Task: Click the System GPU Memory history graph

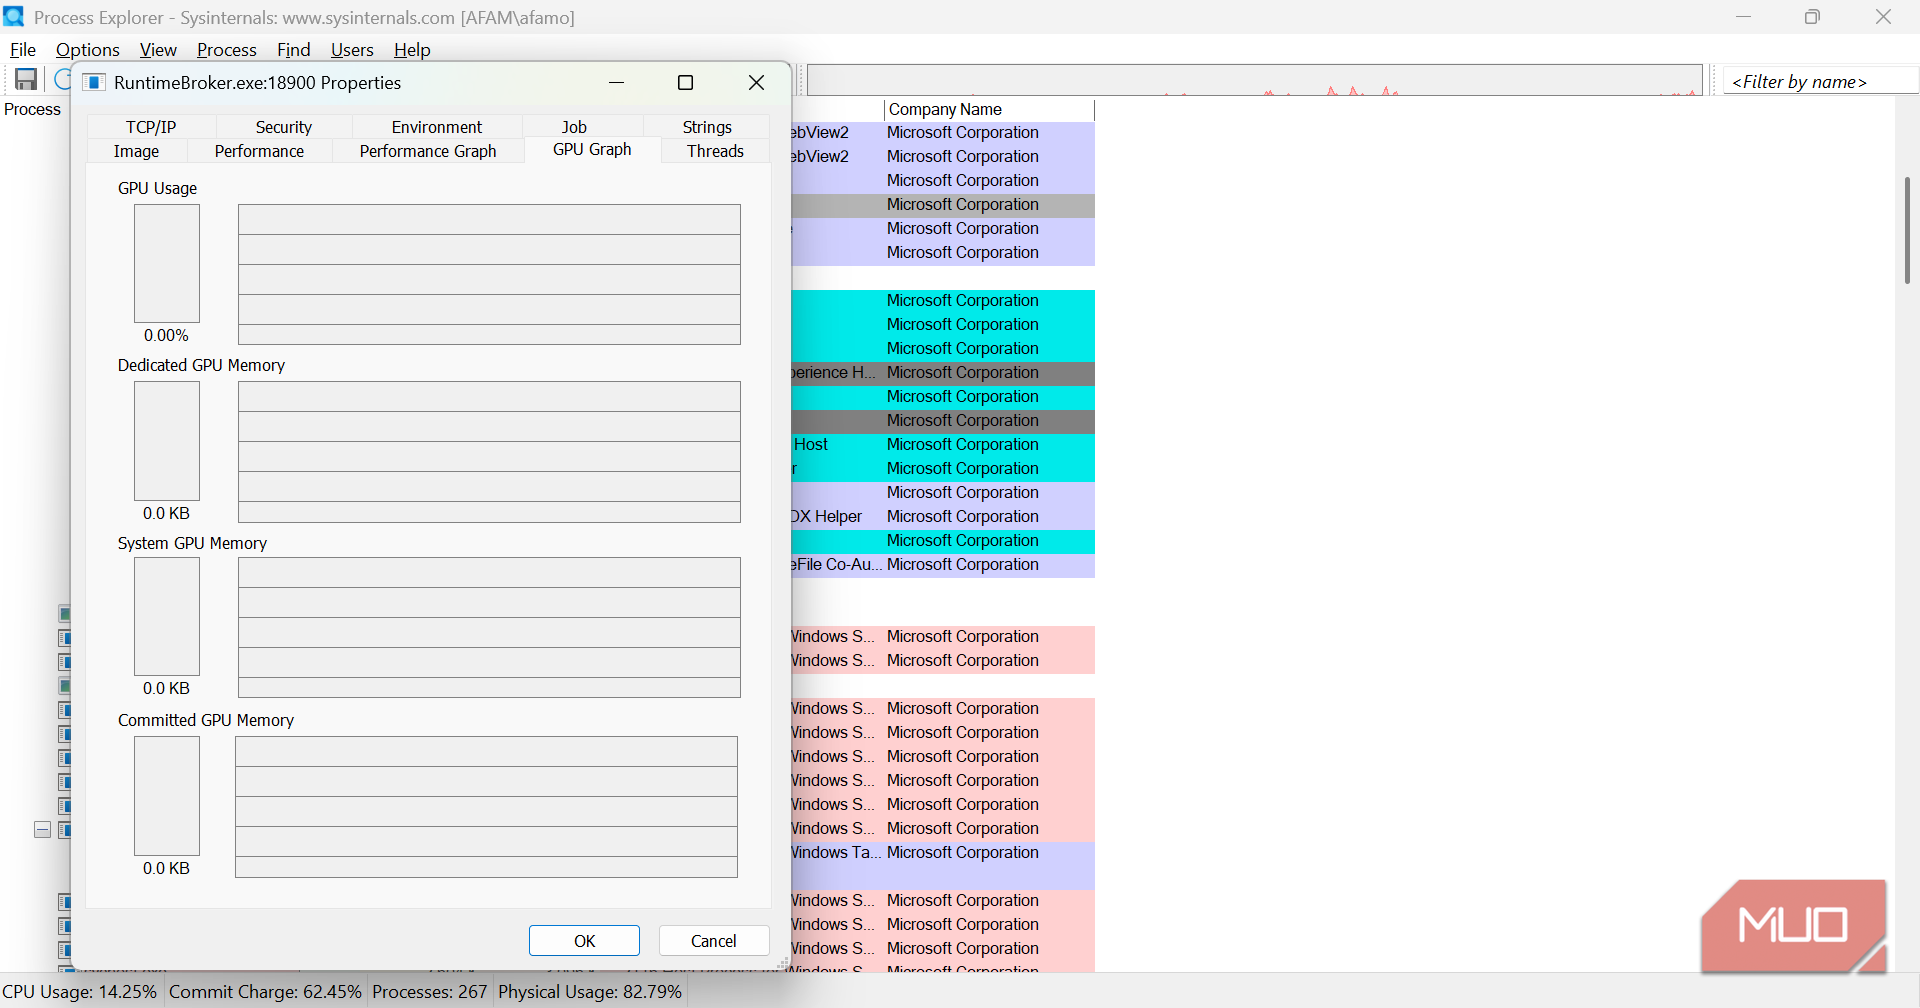Action: click(x=489, y=627)
